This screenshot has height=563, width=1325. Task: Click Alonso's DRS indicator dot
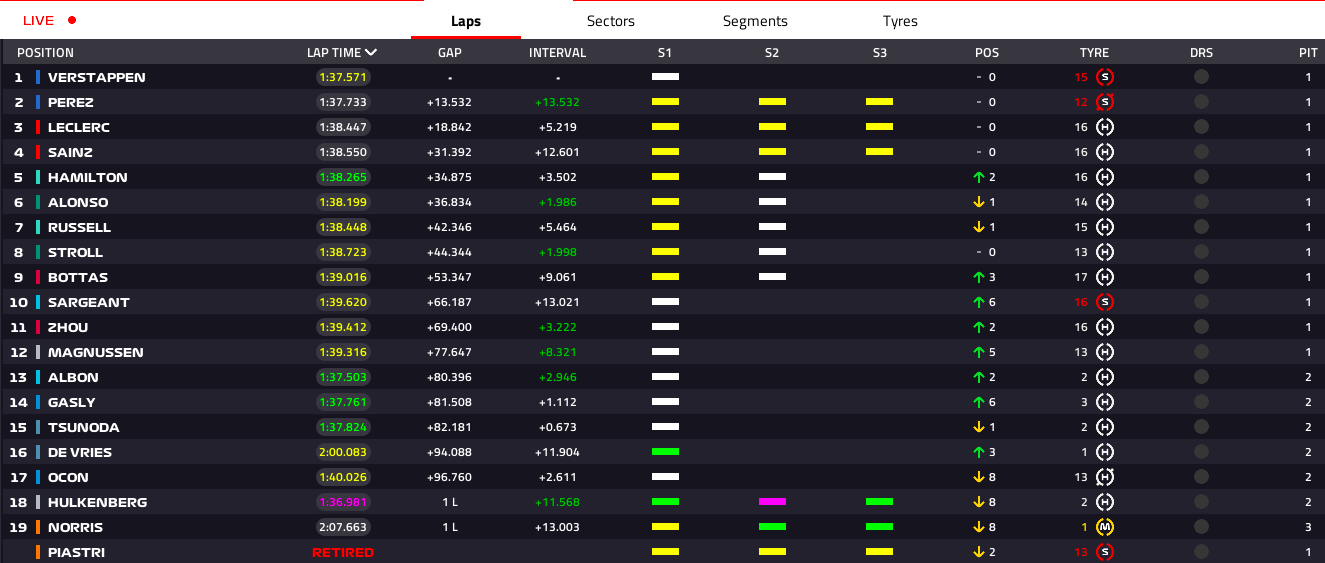1201,202
